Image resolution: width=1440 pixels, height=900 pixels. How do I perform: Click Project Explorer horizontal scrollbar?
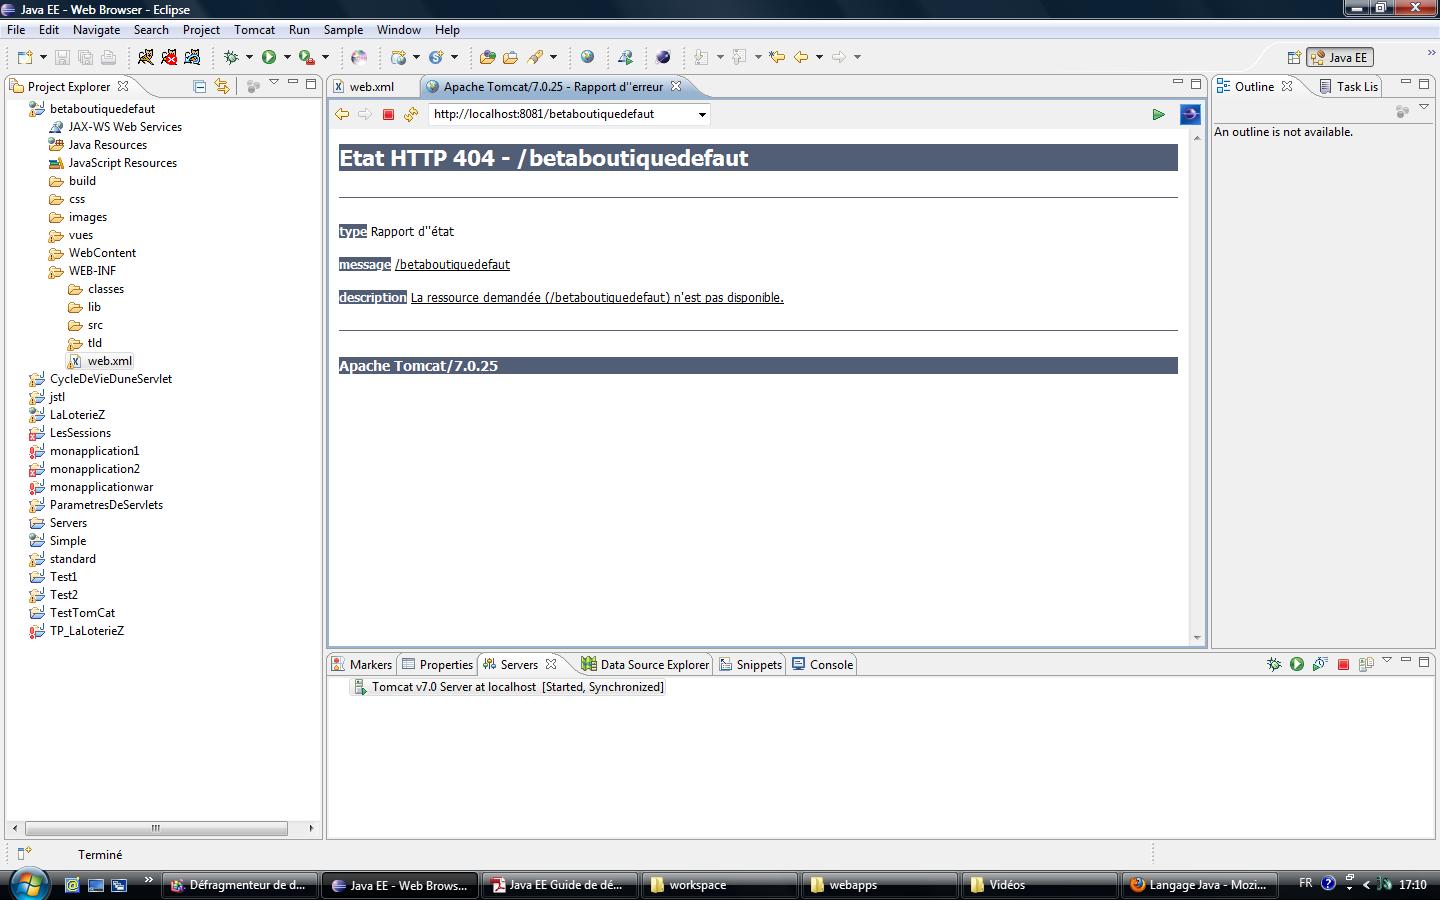point(156,828)
